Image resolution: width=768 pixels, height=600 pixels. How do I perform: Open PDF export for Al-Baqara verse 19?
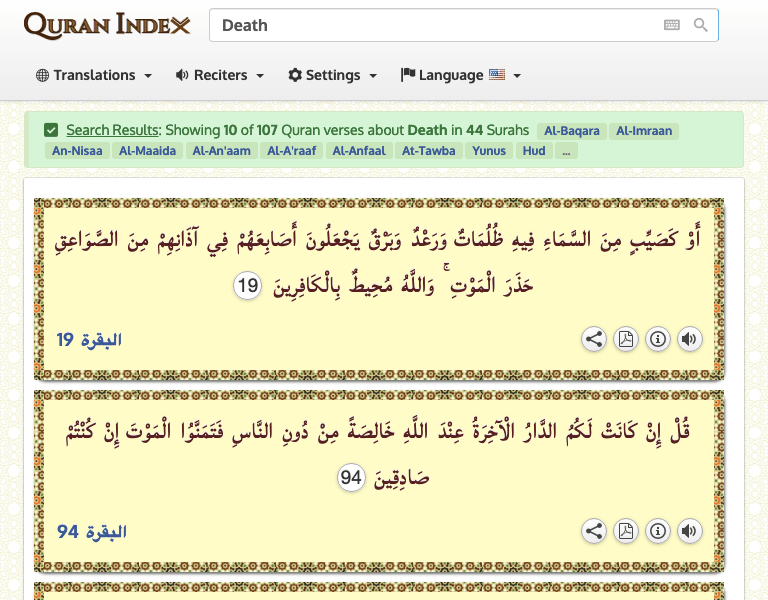point(626,339)
